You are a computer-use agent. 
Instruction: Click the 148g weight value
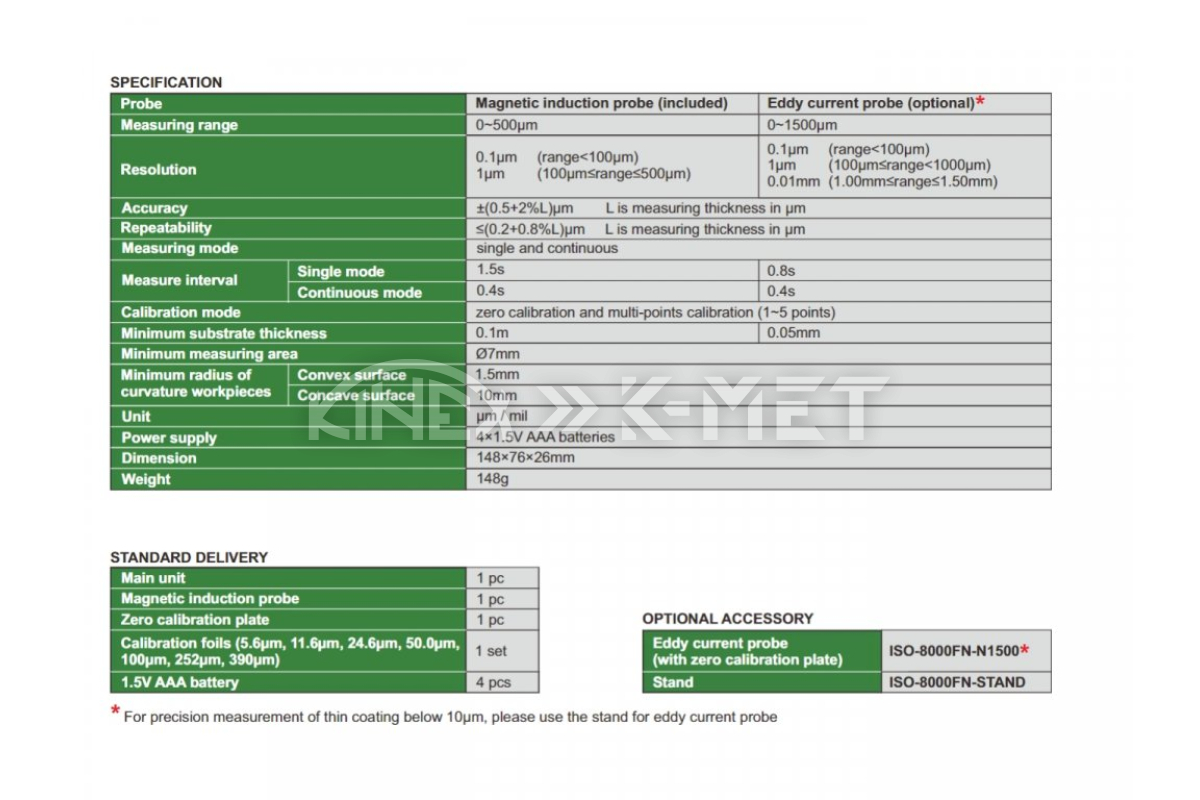click(493, 479)
